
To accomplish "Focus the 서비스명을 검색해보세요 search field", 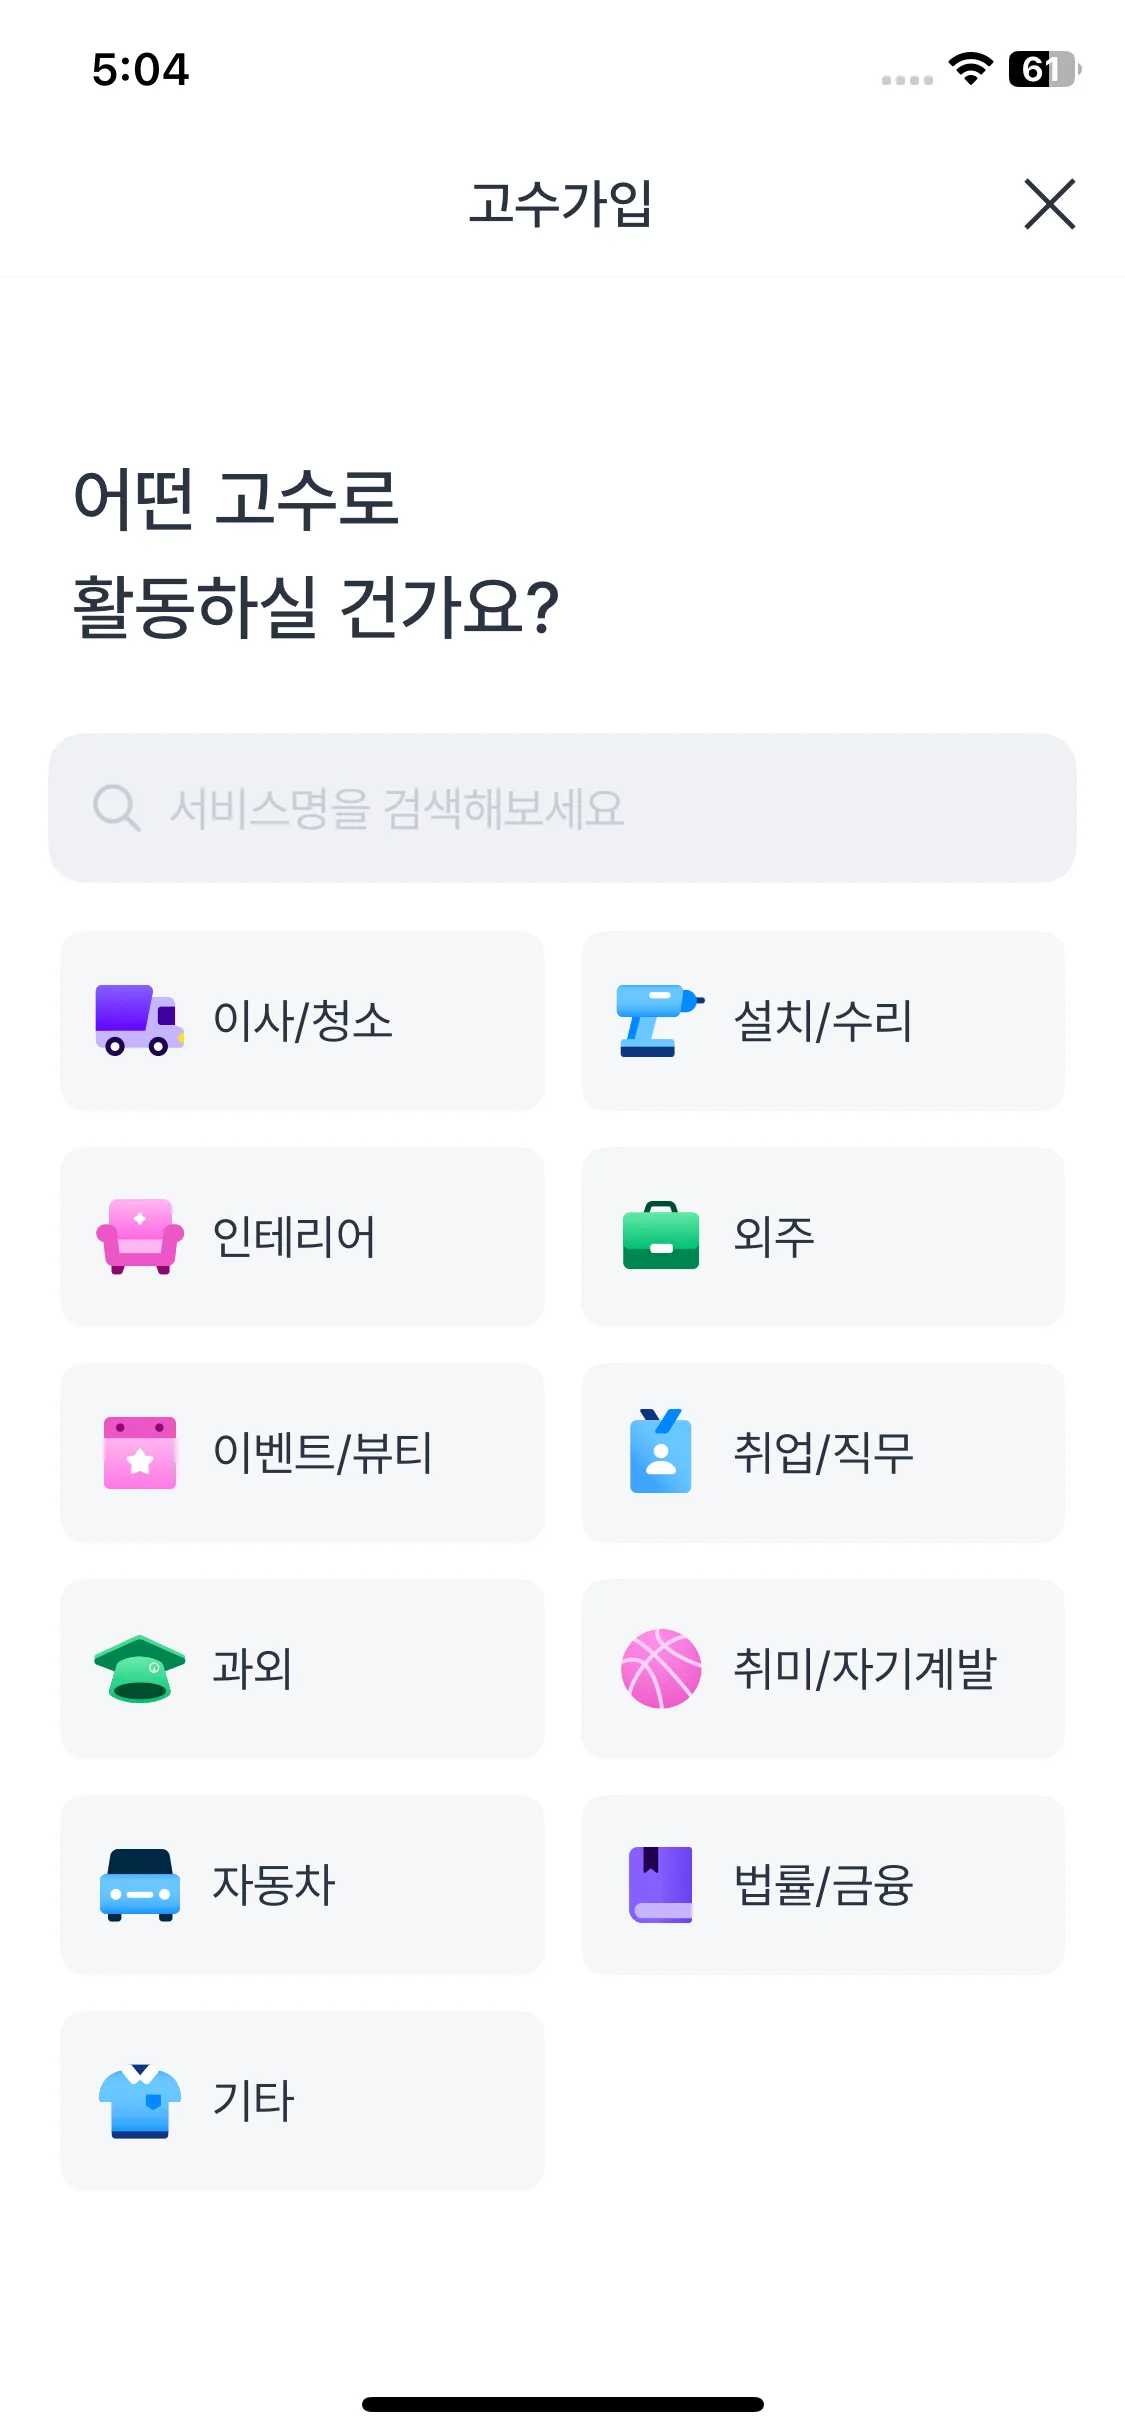I will click(x=600, y=808).
